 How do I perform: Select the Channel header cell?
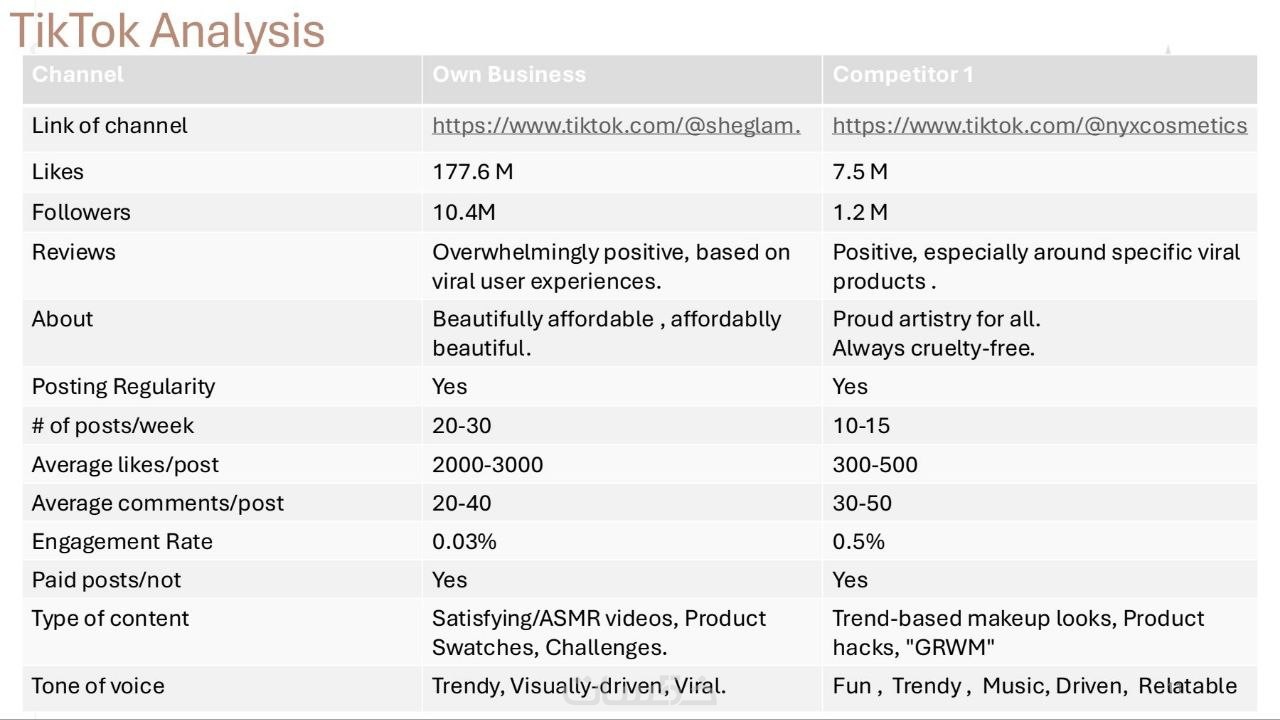click(x=78, y=75)
